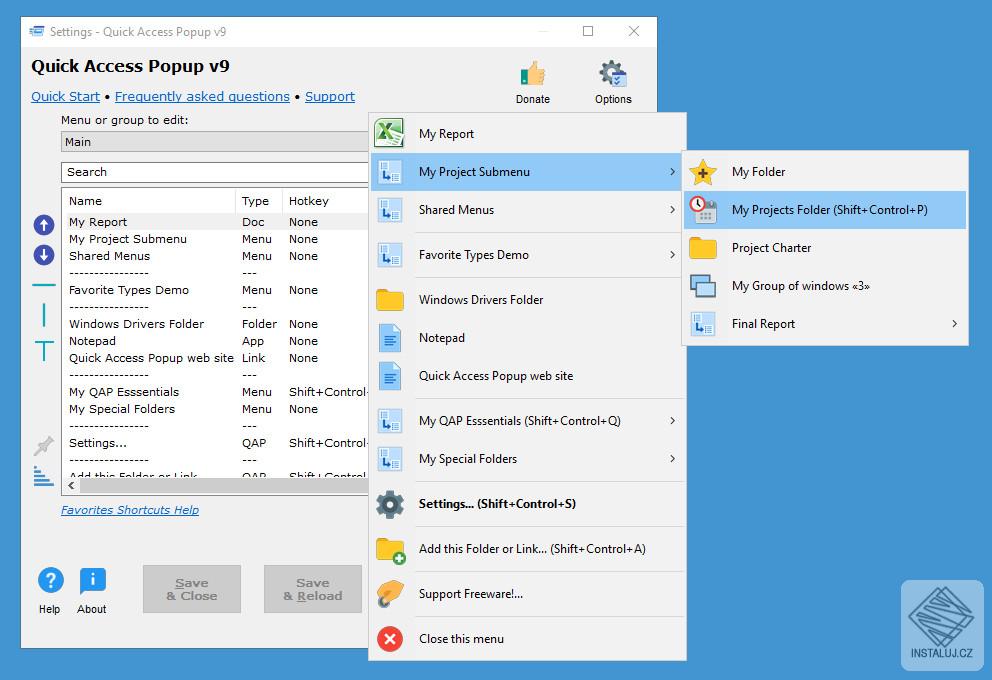Screen dimensions: 992x680
Task: Expand My QAP Esssentials submenu arrow
Action: (x=672, y=421)
